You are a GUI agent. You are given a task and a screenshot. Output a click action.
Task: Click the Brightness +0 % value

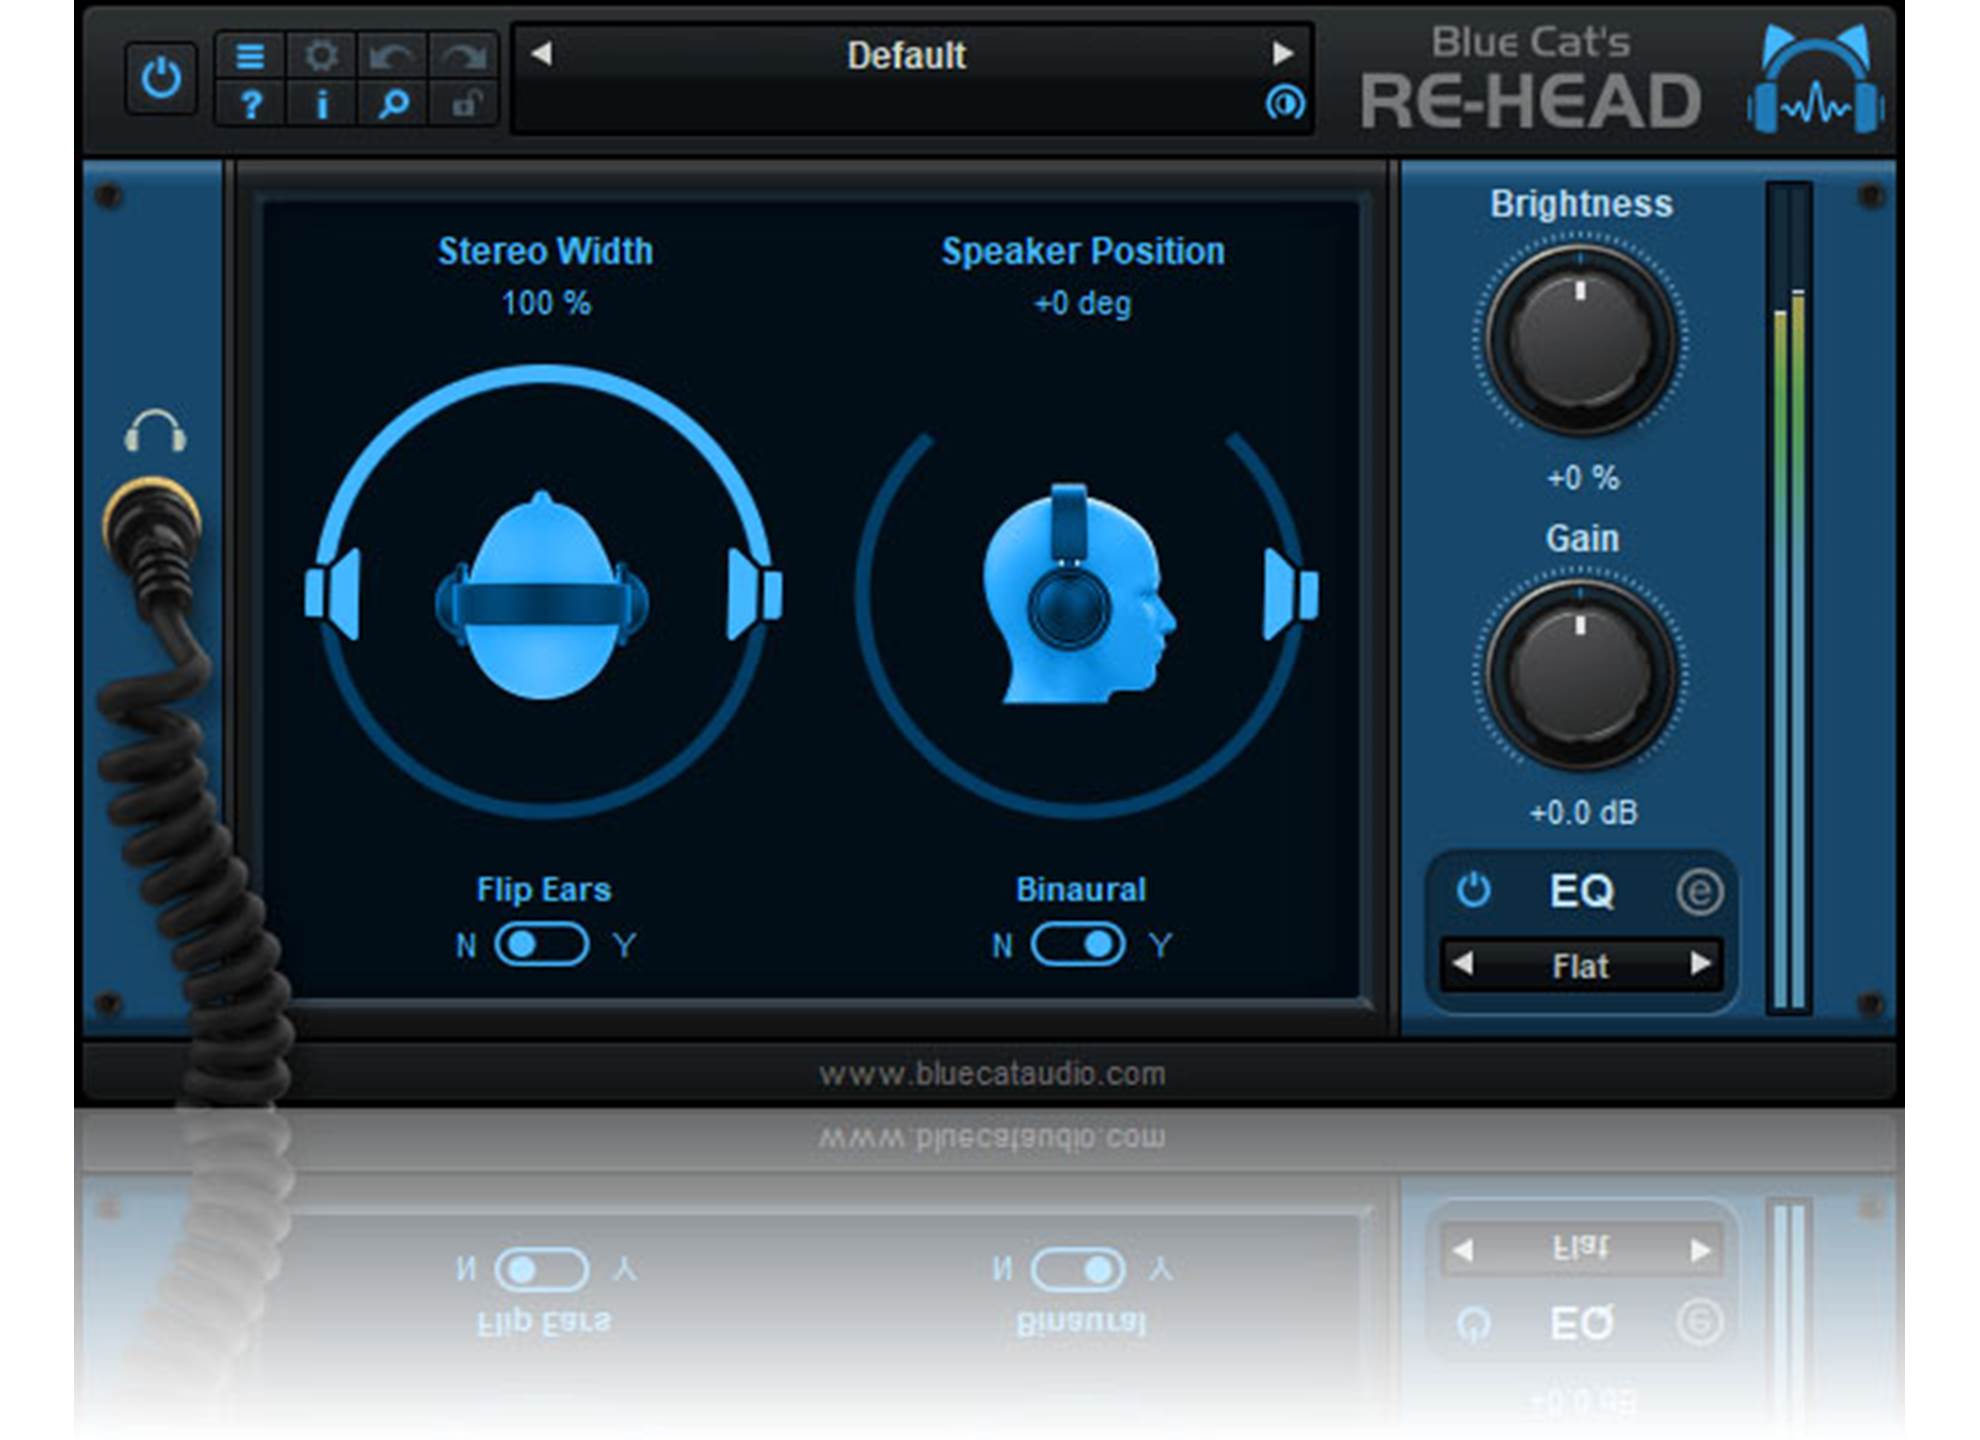coord(1583,478)
